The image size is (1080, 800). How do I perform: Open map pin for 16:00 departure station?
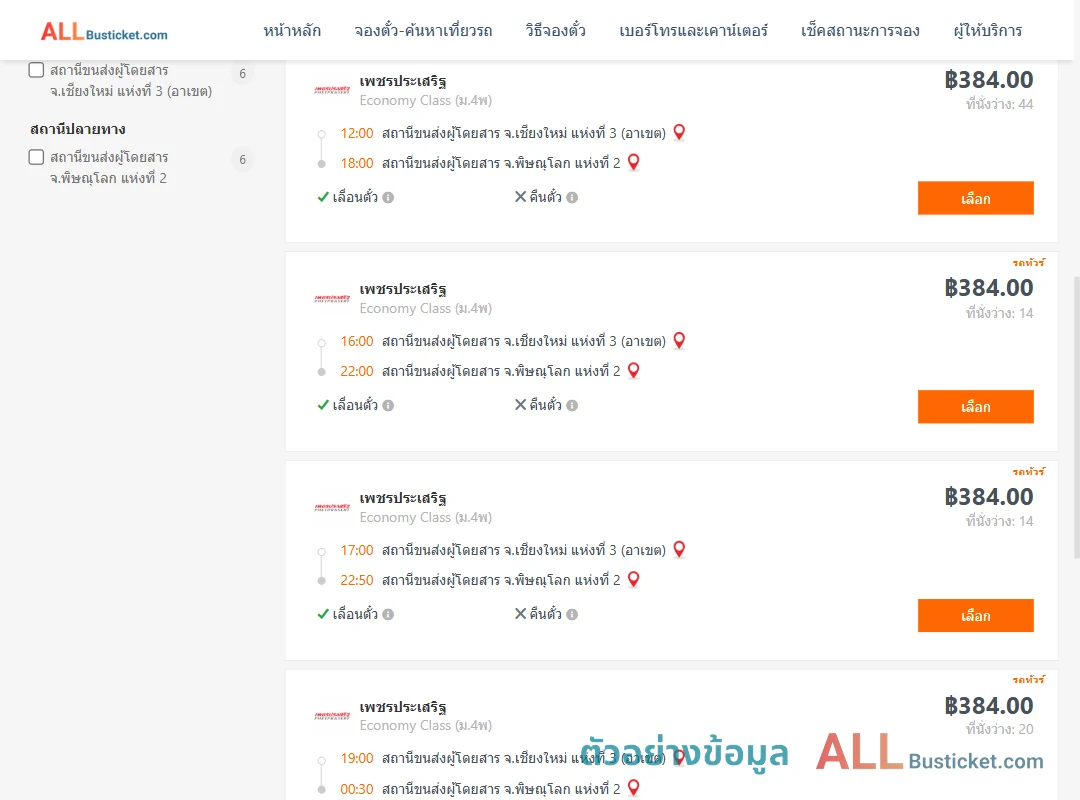tap(679, 340)
